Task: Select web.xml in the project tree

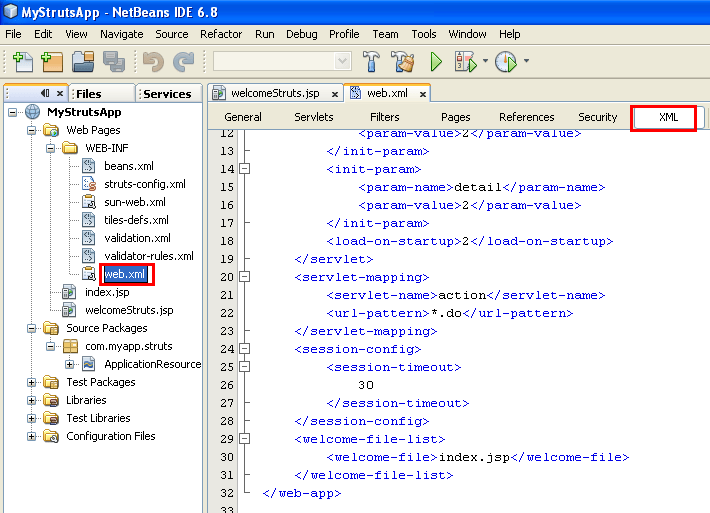Action: [x=125, y=274]
